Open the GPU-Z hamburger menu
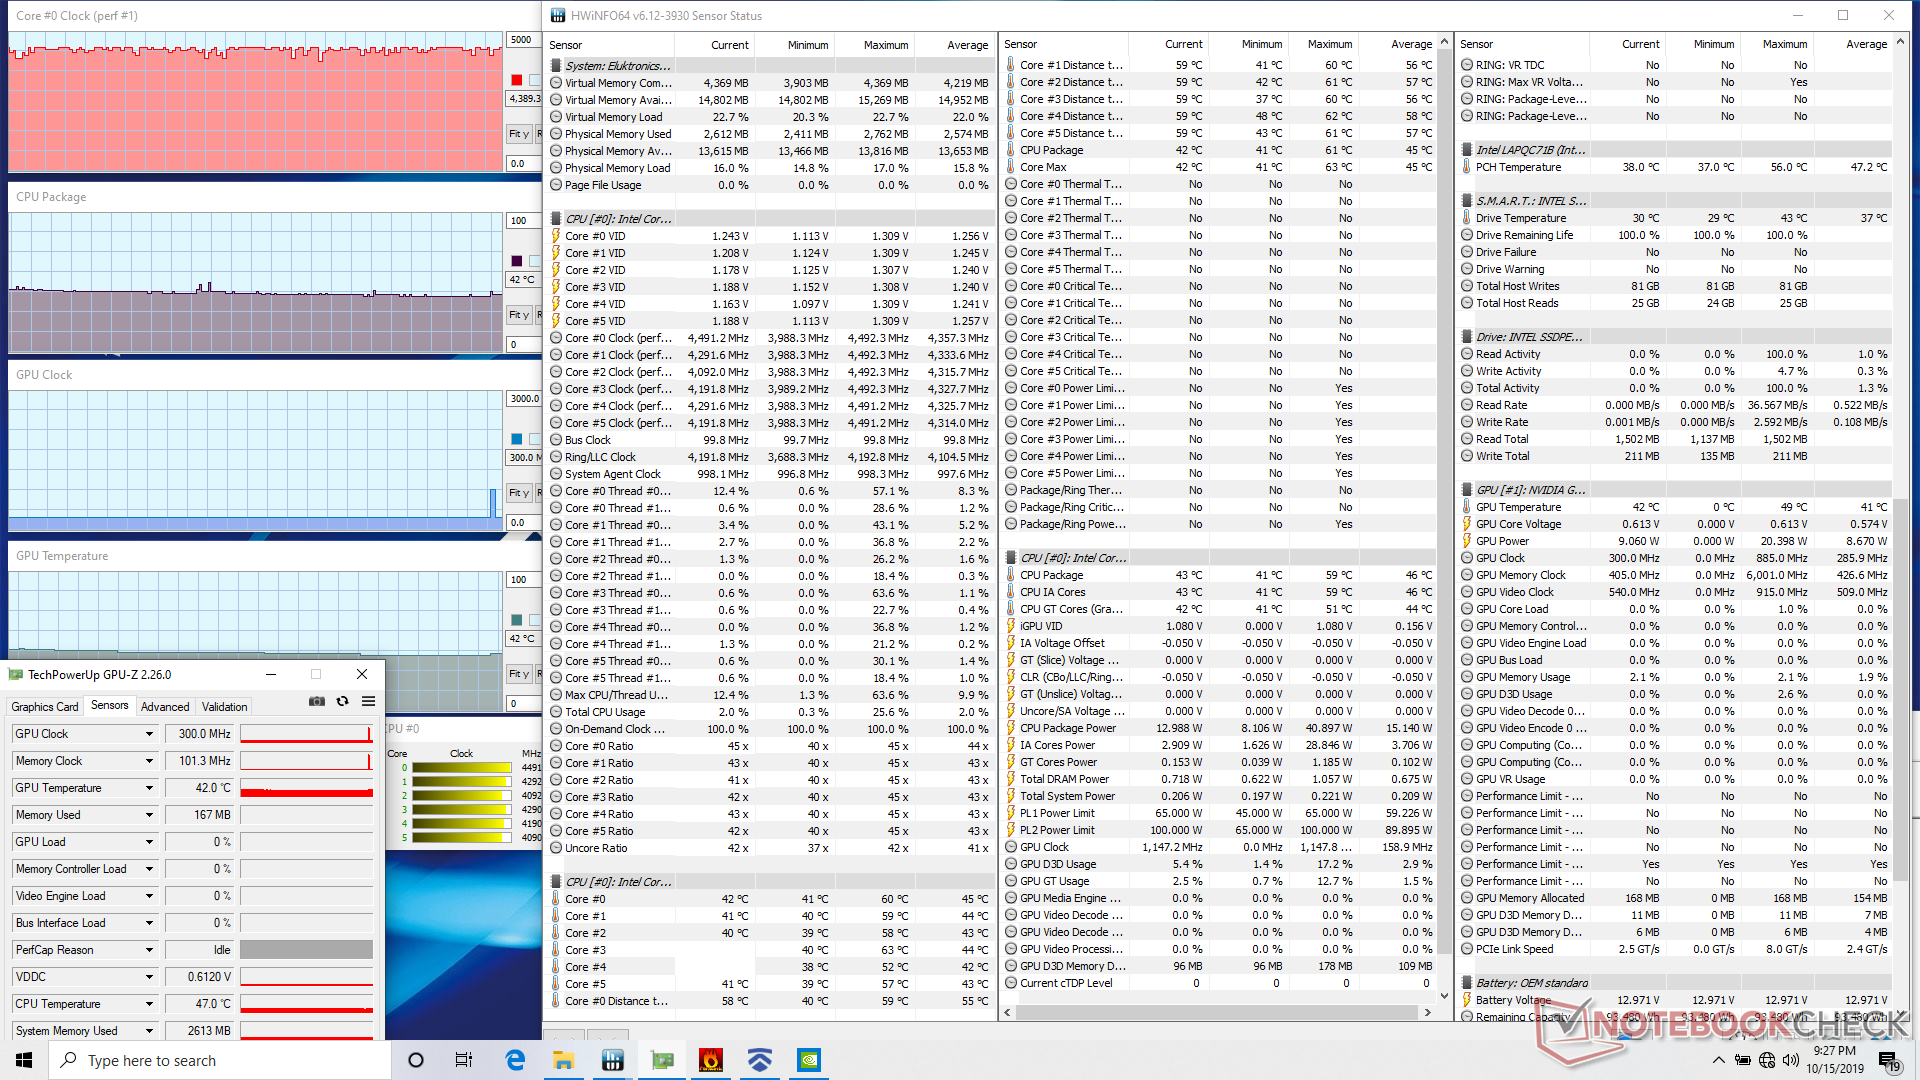The image size is (1920, 1080). tap(368, 702)
